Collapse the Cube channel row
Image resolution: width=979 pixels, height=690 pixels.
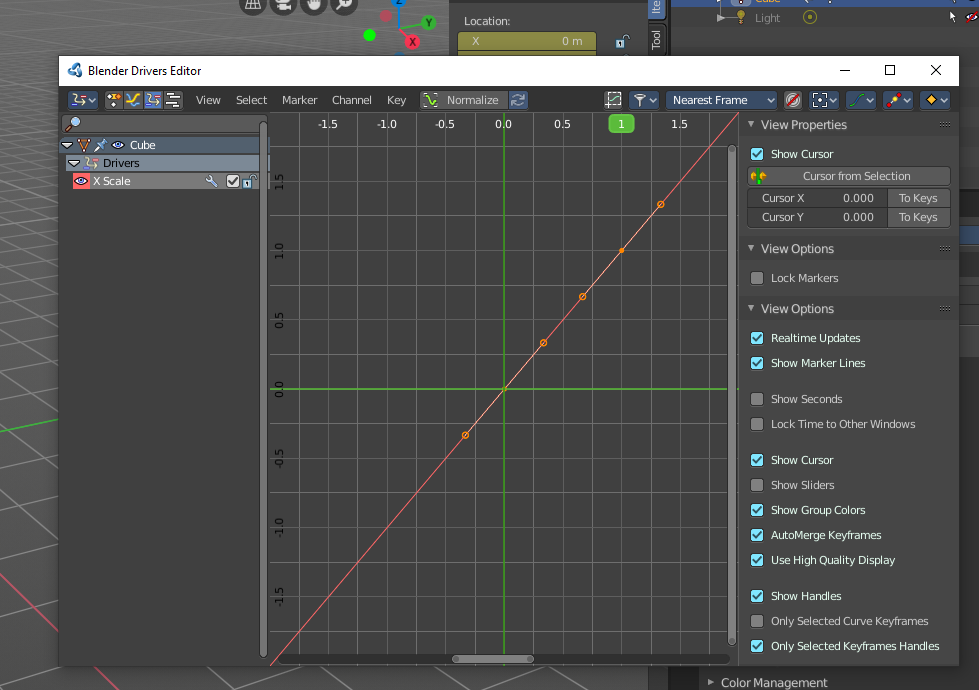click(x=67, y=145)
